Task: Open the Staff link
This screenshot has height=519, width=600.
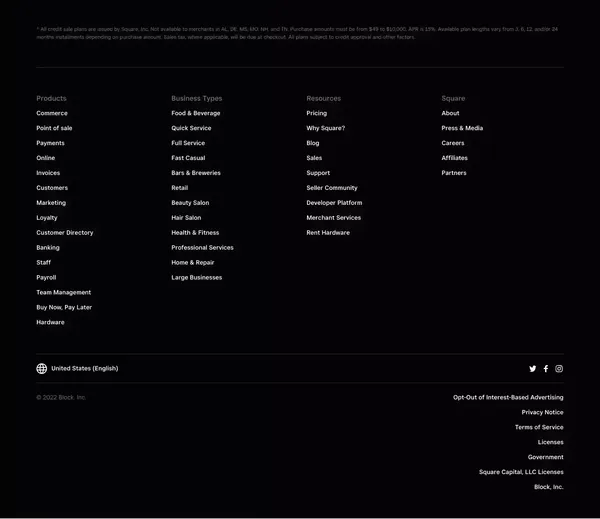Action: 44,263
